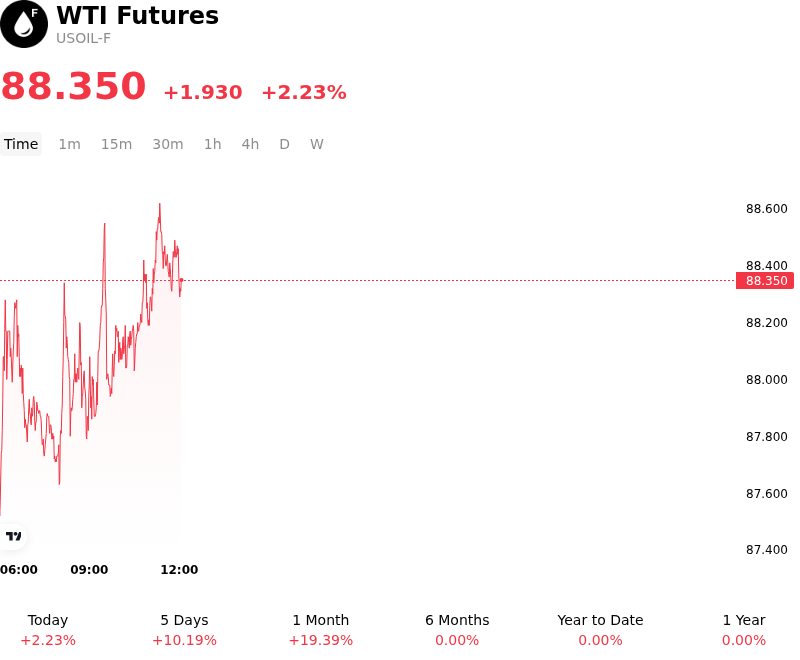
Task: Switch to the 15m interval
Action: click(116, 144)
